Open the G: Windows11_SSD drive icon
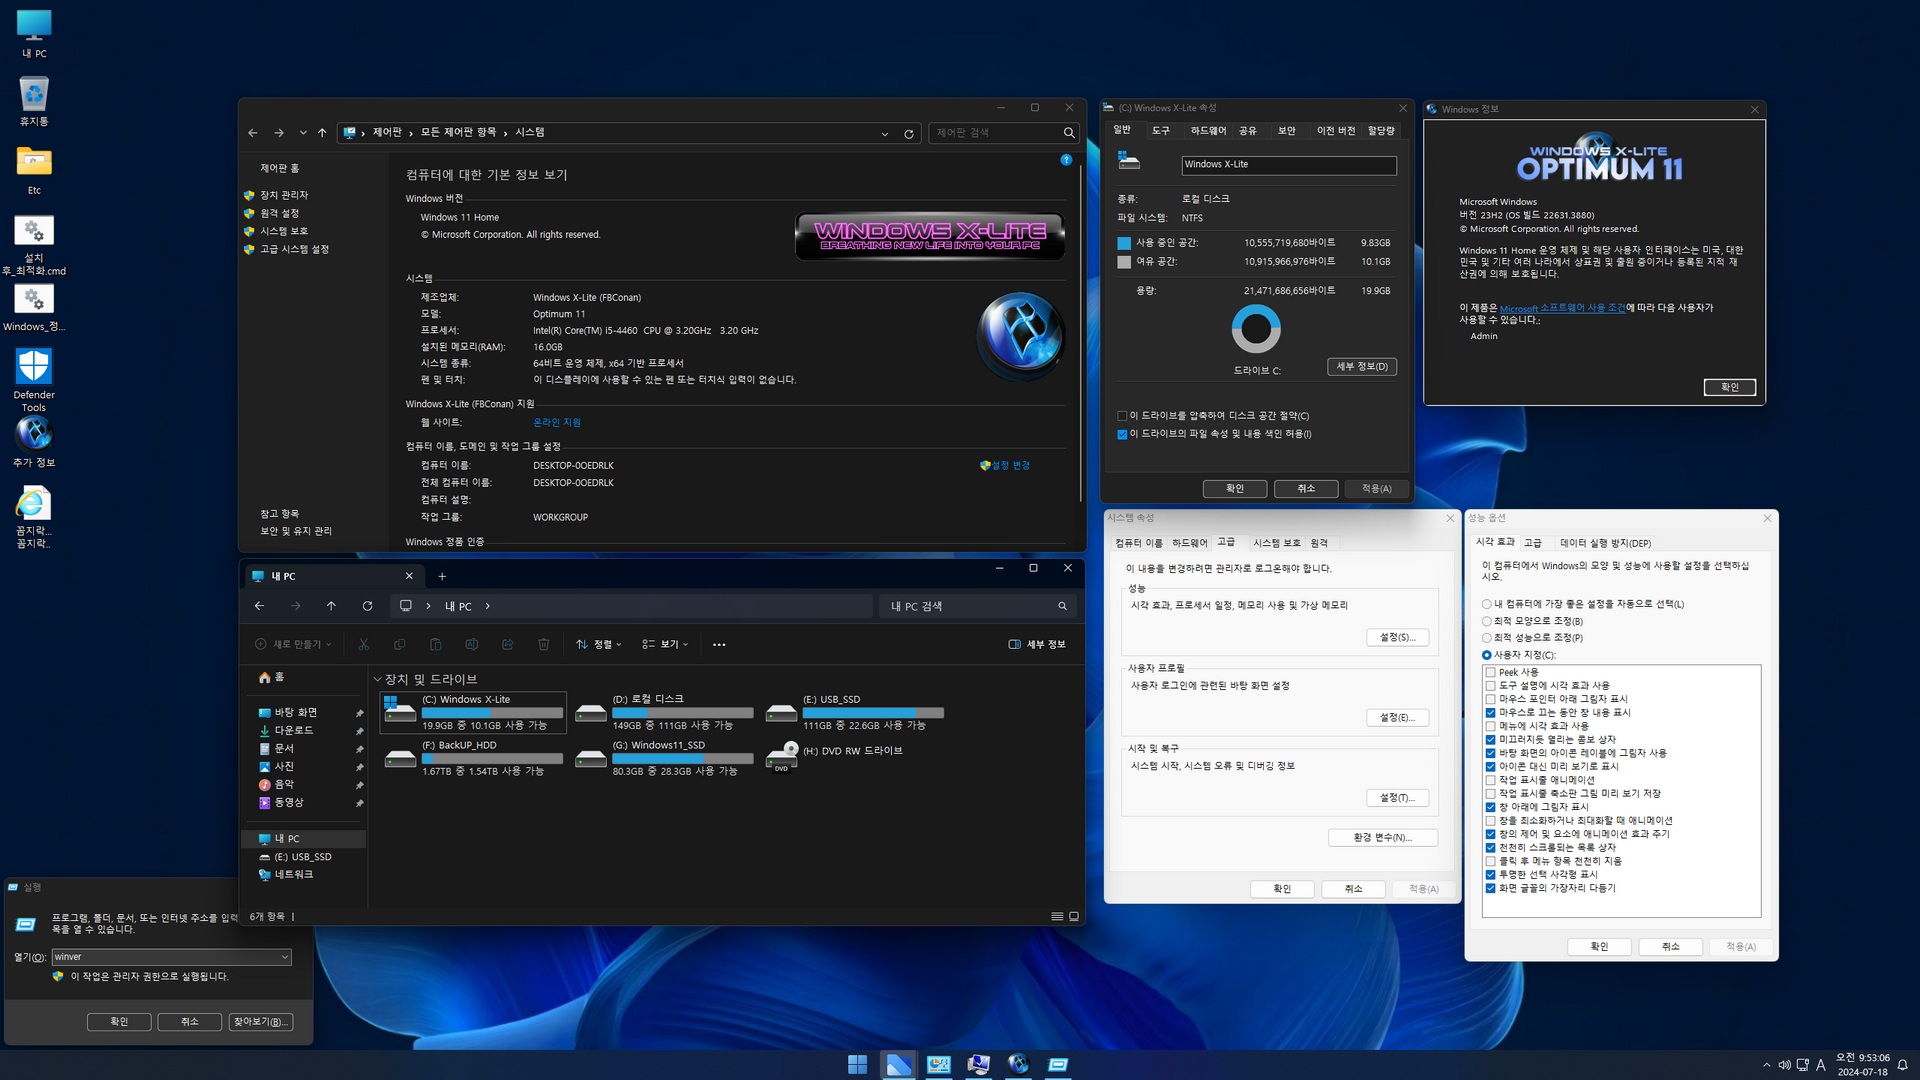 pyautogui.click(x=591, y=759)
